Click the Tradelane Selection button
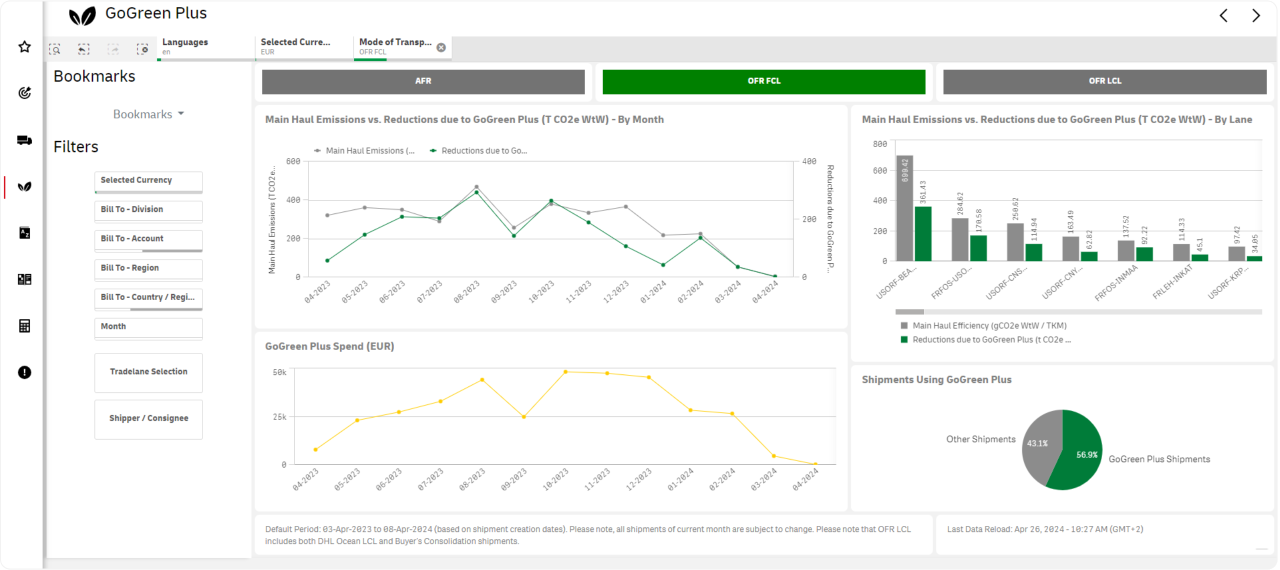 (148, 372)
